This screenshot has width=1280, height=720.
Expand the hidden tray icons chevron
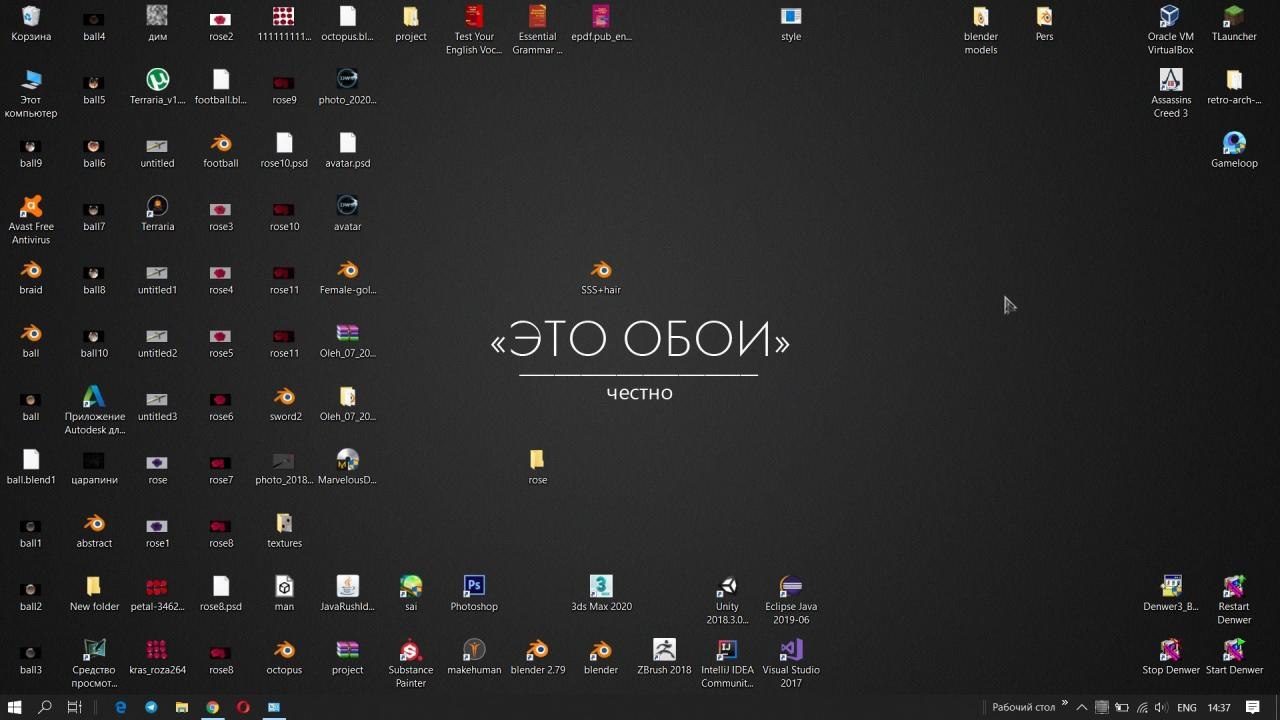tap(1081, 707)
